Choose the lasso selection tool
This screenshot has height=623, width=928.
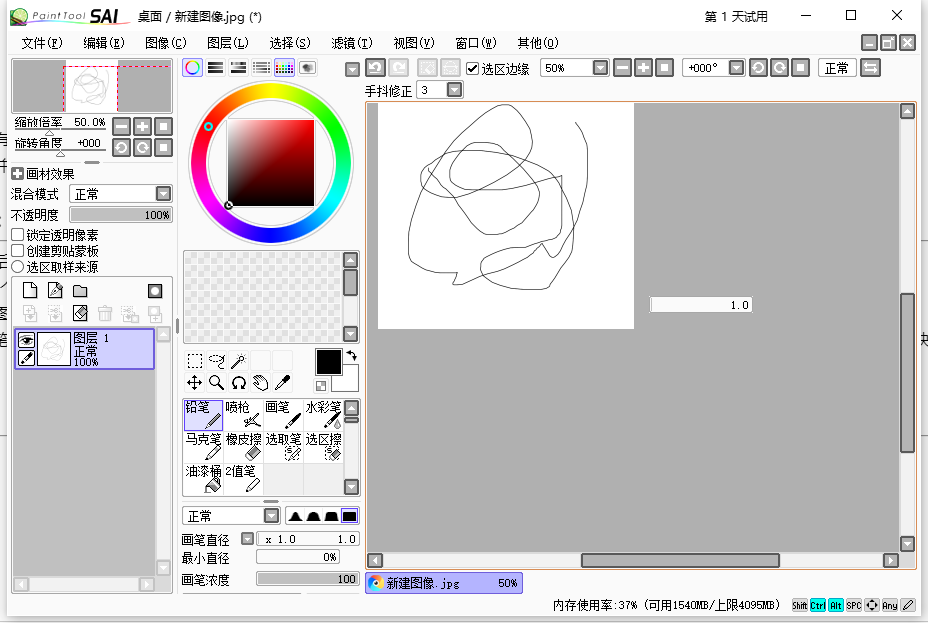(x=217, y=361)
